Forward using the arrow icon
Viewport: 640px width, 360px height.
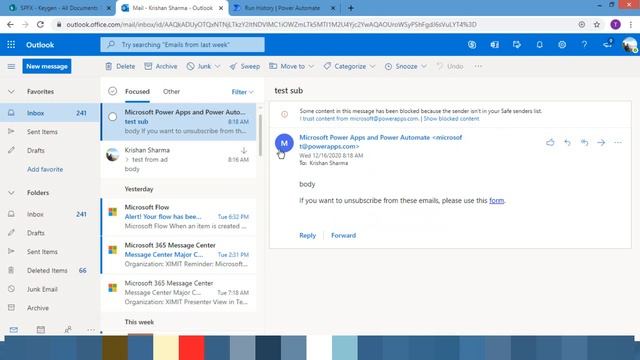tap(601, 142)
